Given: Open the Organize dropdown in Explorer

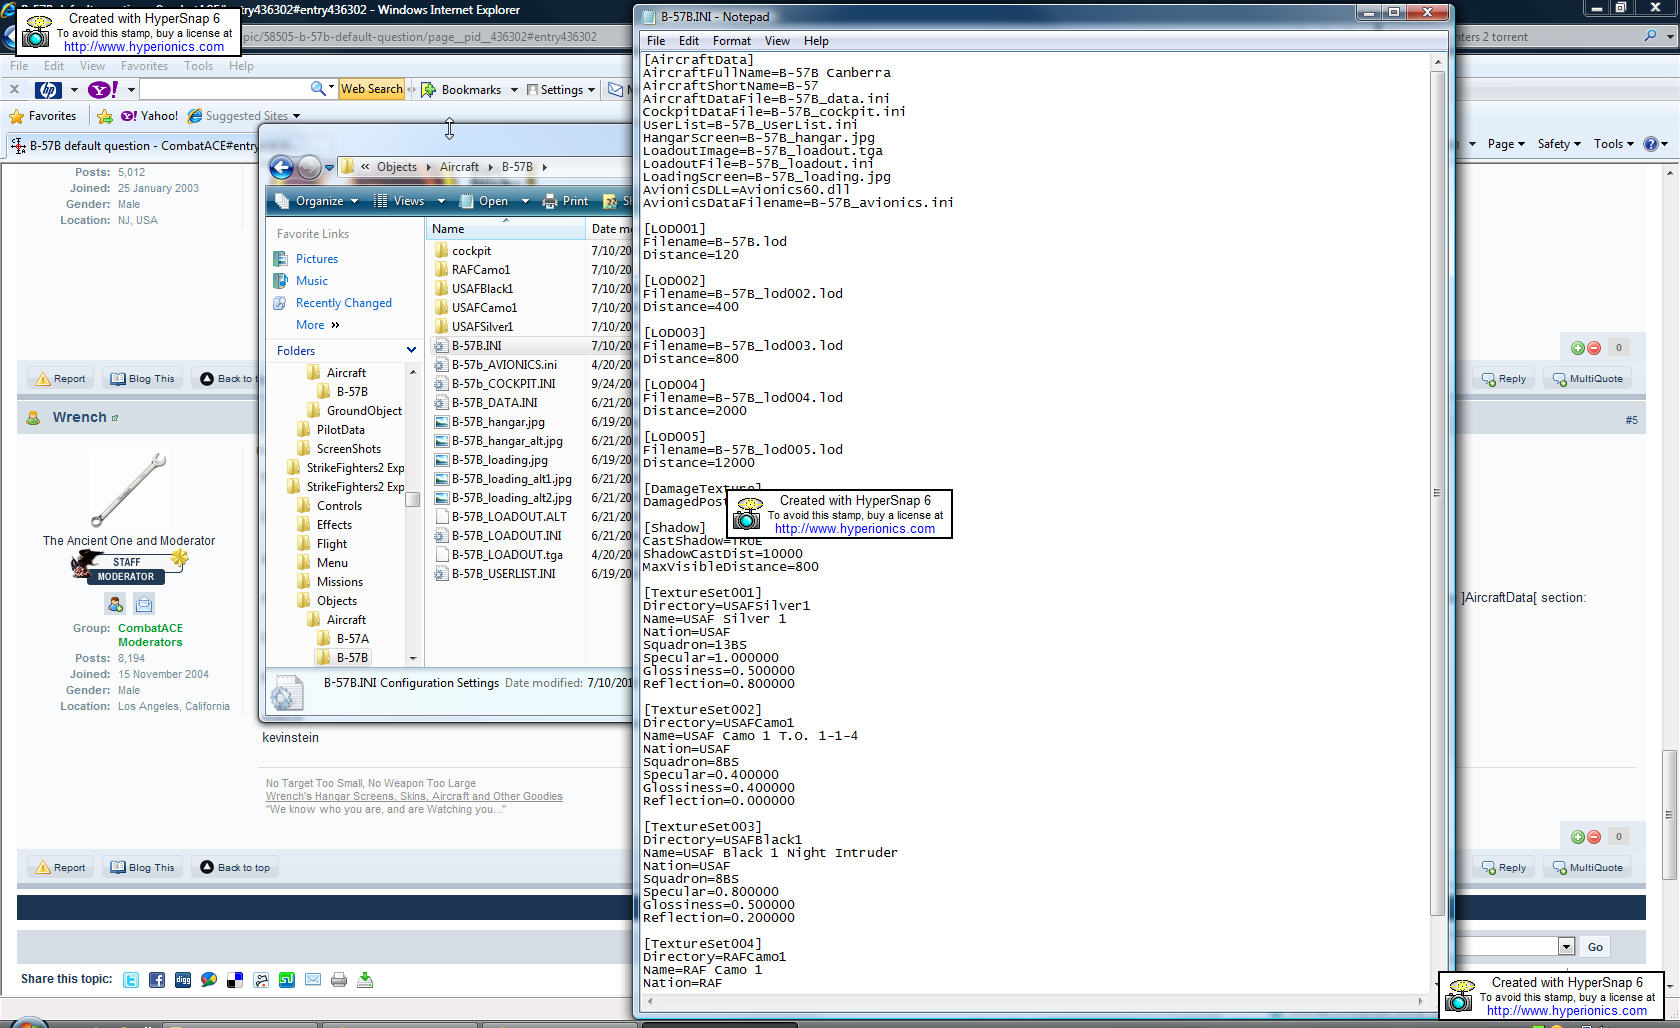Looking at the screenshot, I should 316,201.
